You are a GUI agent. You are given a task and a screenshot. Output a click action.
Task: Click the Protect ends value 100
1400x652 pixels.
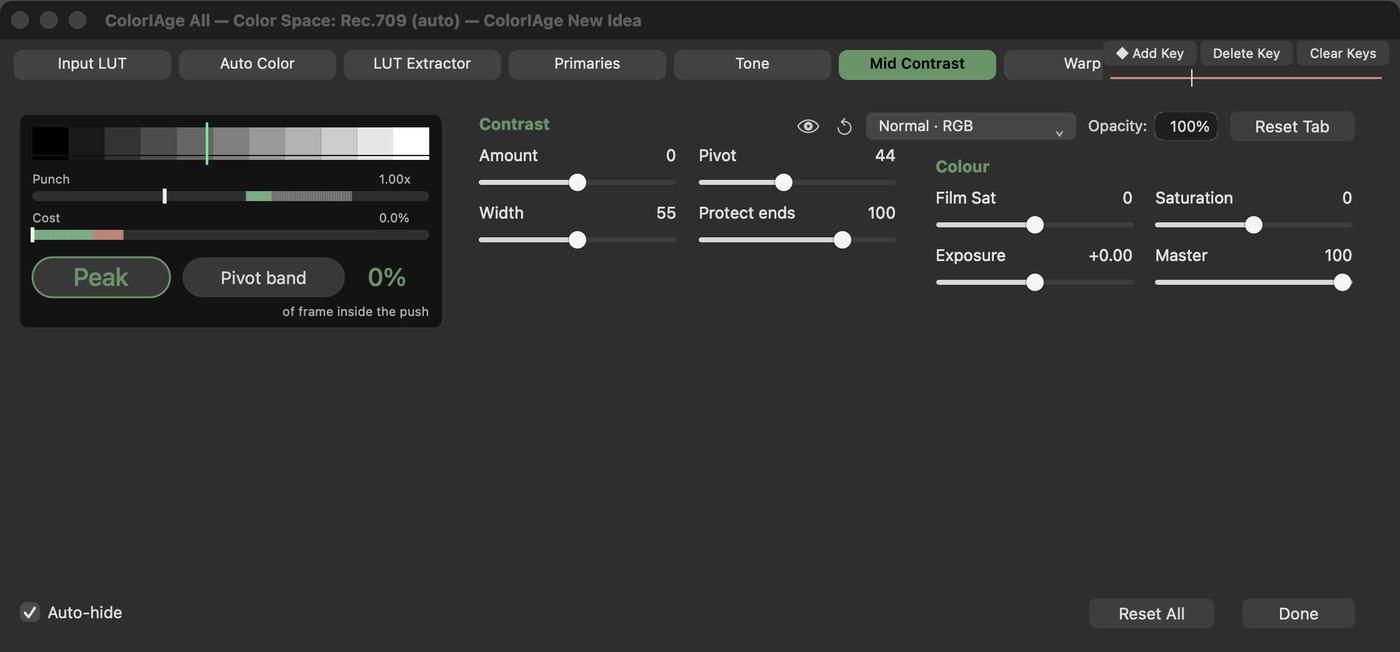coord(881,213)
